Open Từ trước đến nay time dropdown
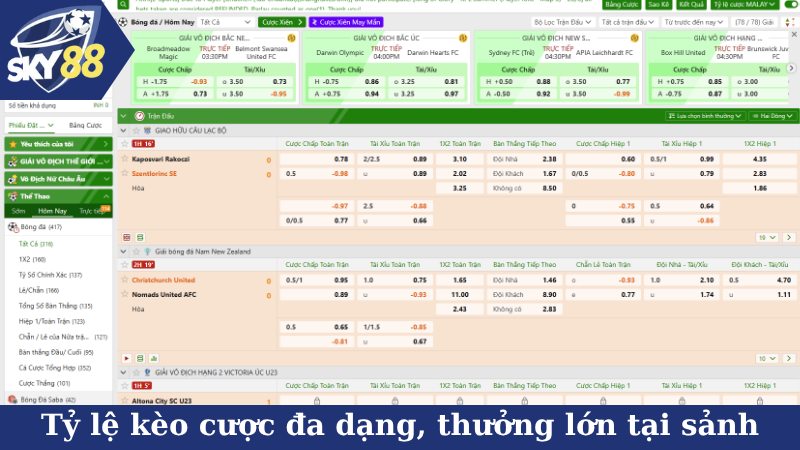This screenshot has height=450, width=800. (x=694, y=22)
